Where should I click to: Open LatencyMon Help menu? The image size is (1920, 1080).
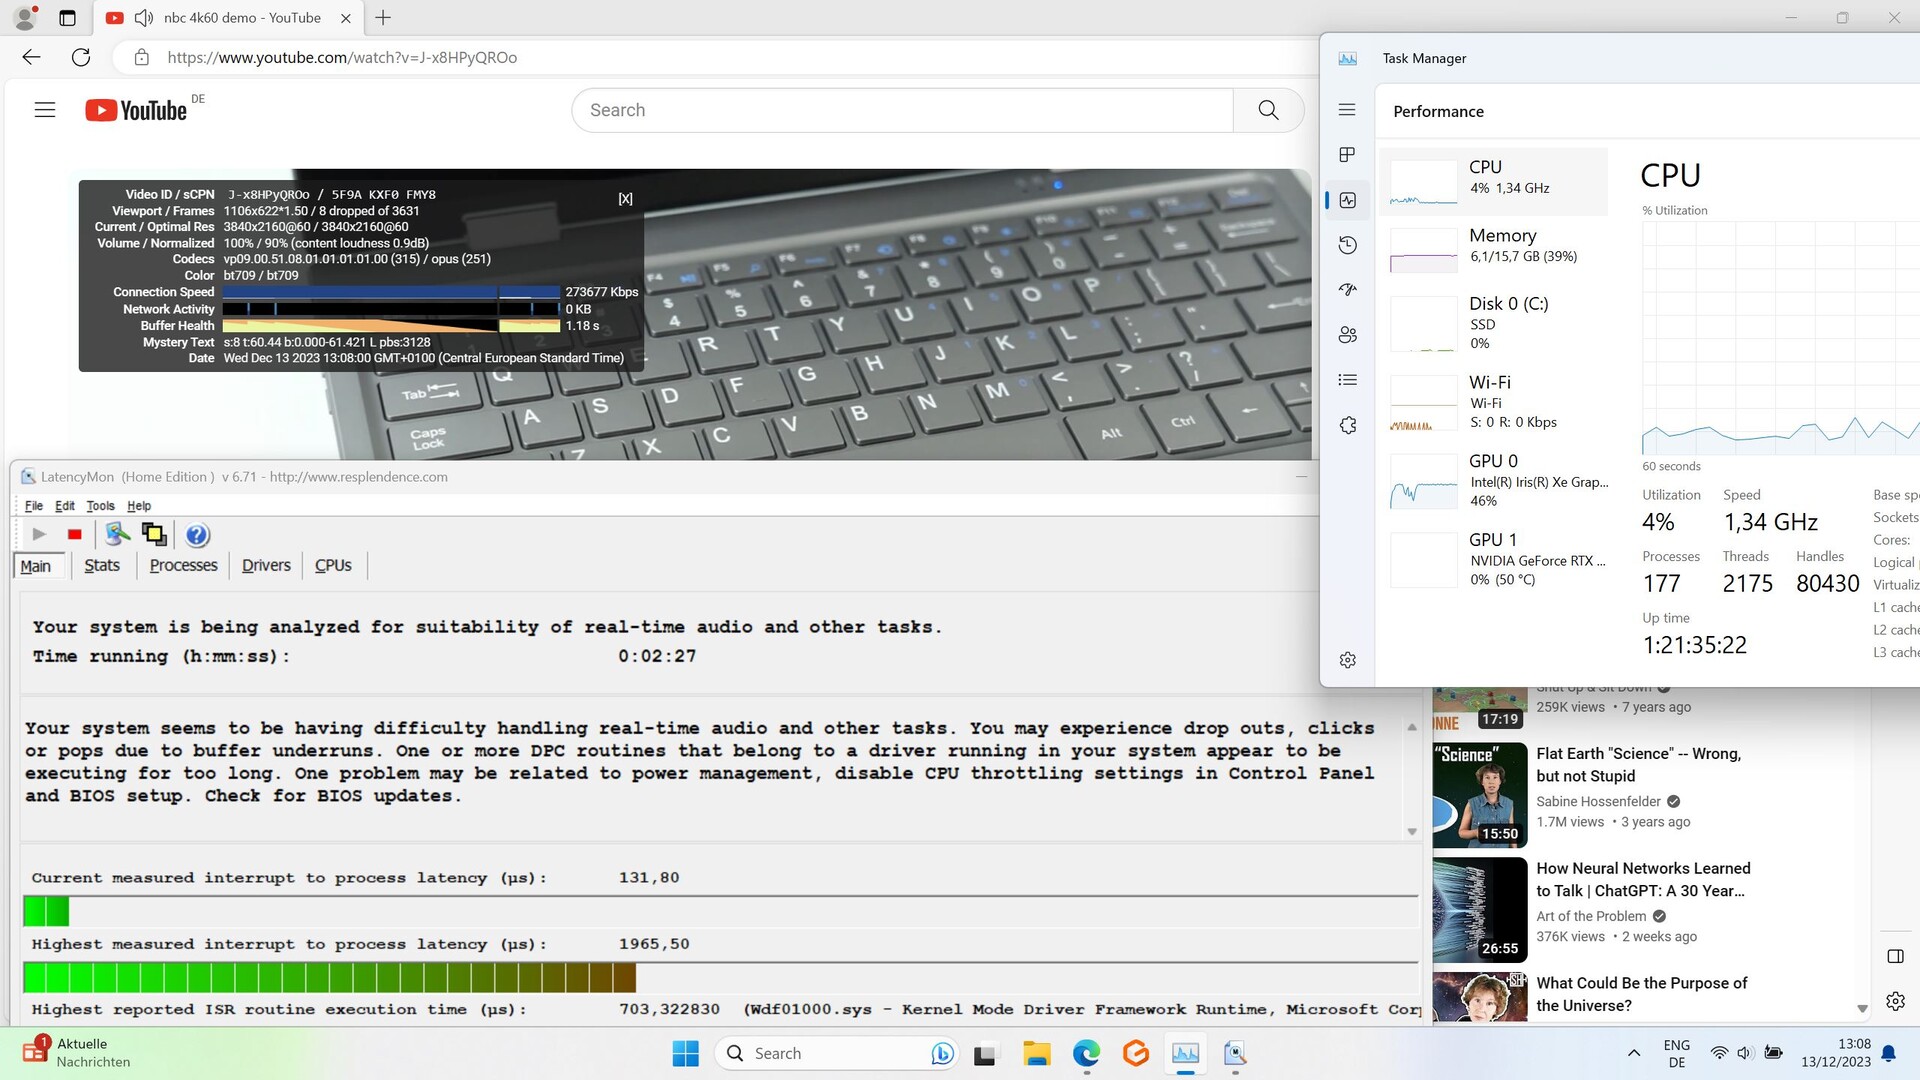click(139, 506)
